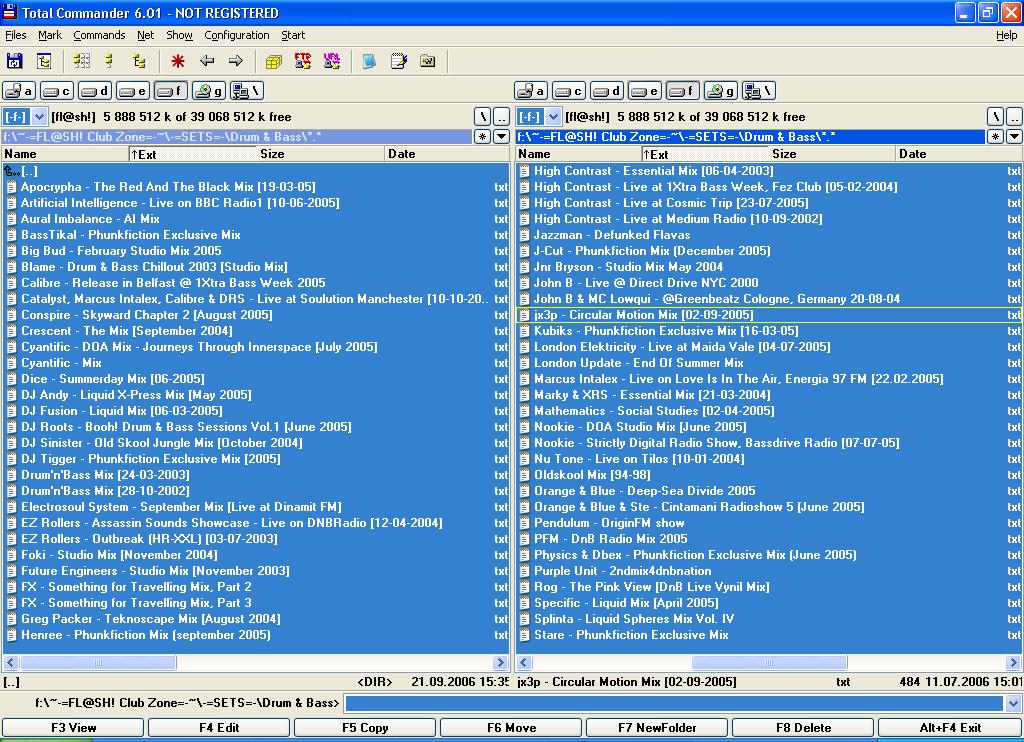The width and height of the screenshot is (1024, 742).
Task: Click the Back arrow toolbar icon
Action: [x=207, y=61]
